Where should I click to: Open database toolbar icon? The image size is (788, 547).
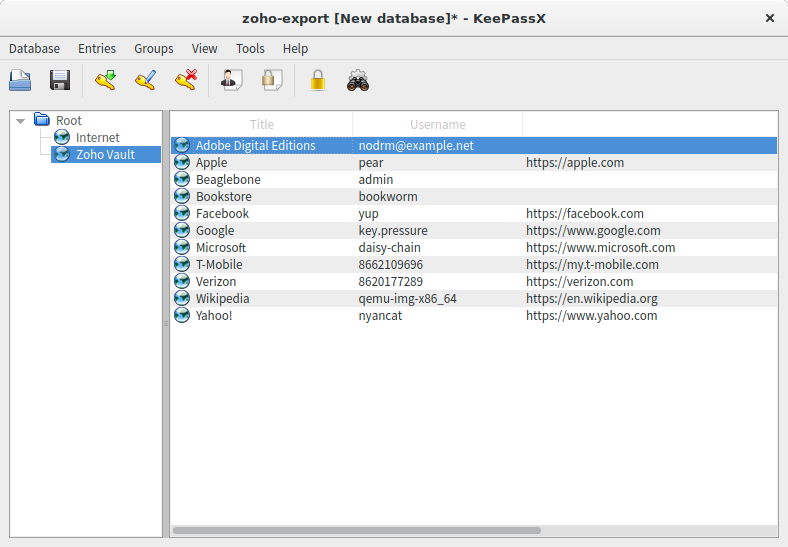(20, 80)
